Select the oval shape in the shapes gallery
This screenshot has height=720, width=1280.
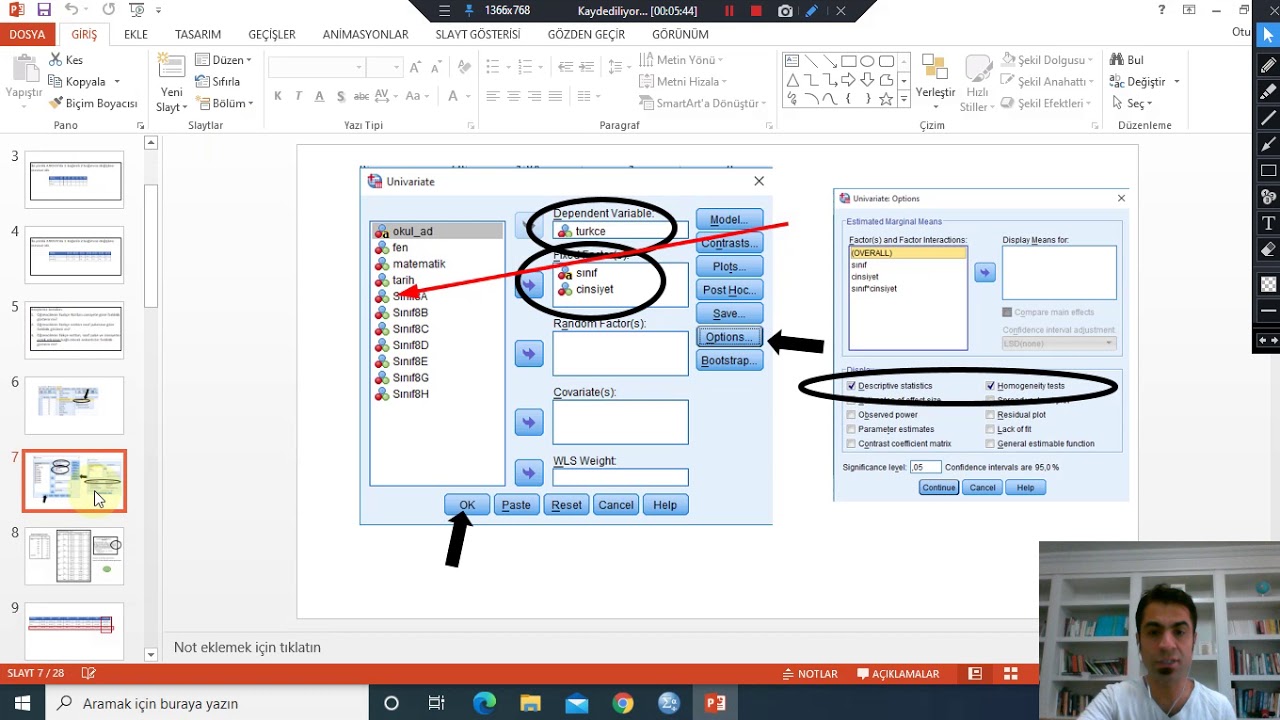(867, 61)
